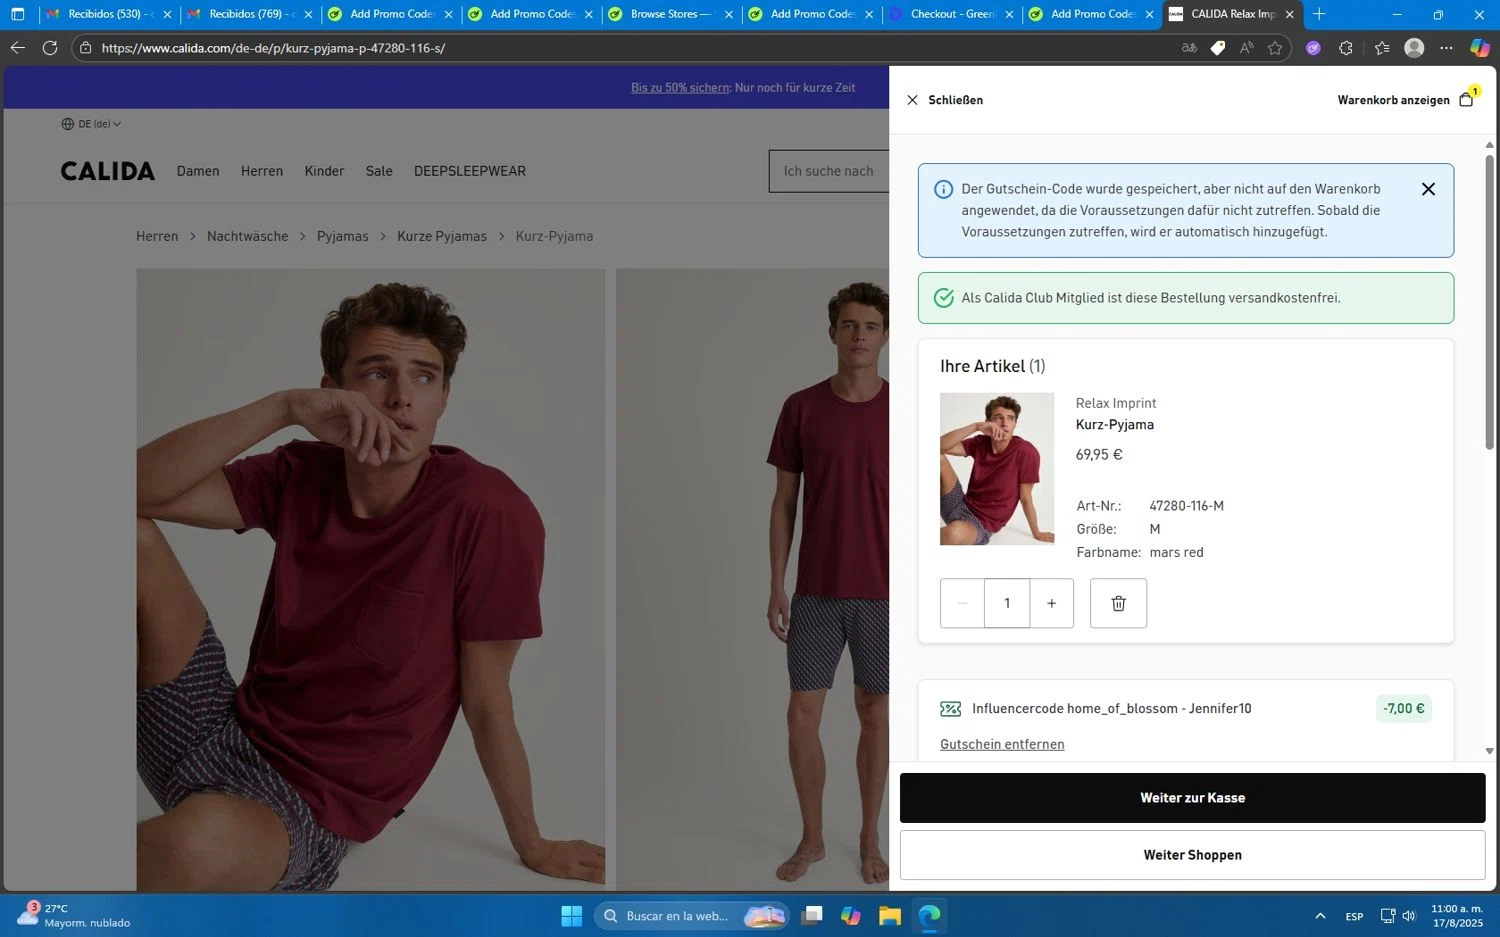Click the Ich suche nach search field
Screen dimensions: 1500x937
[829, 171]
